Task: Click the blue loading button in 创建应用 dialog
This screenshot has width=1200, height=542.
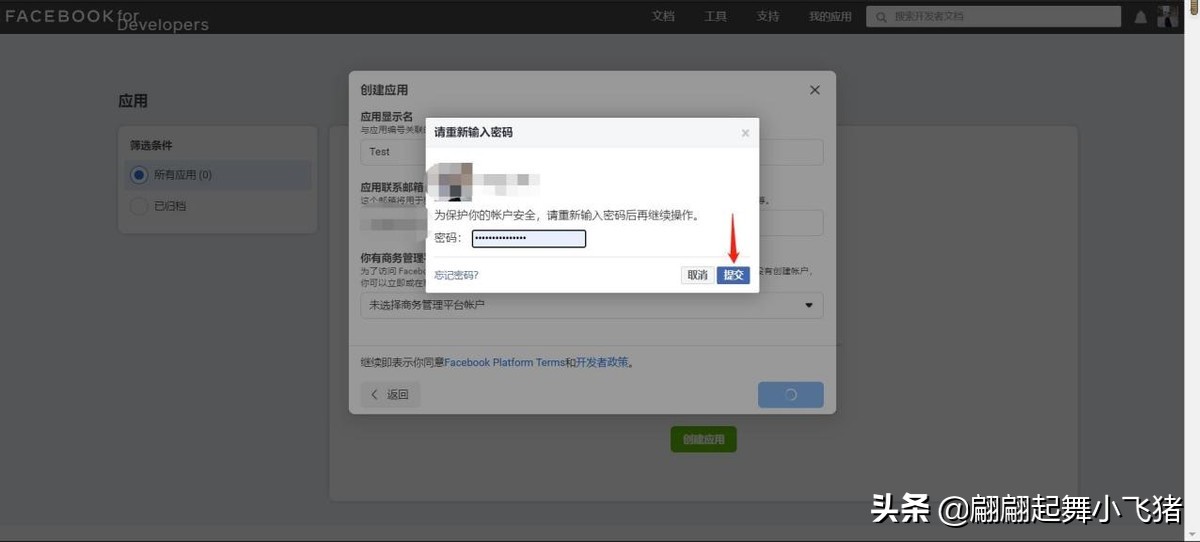Action: point(791,395)
